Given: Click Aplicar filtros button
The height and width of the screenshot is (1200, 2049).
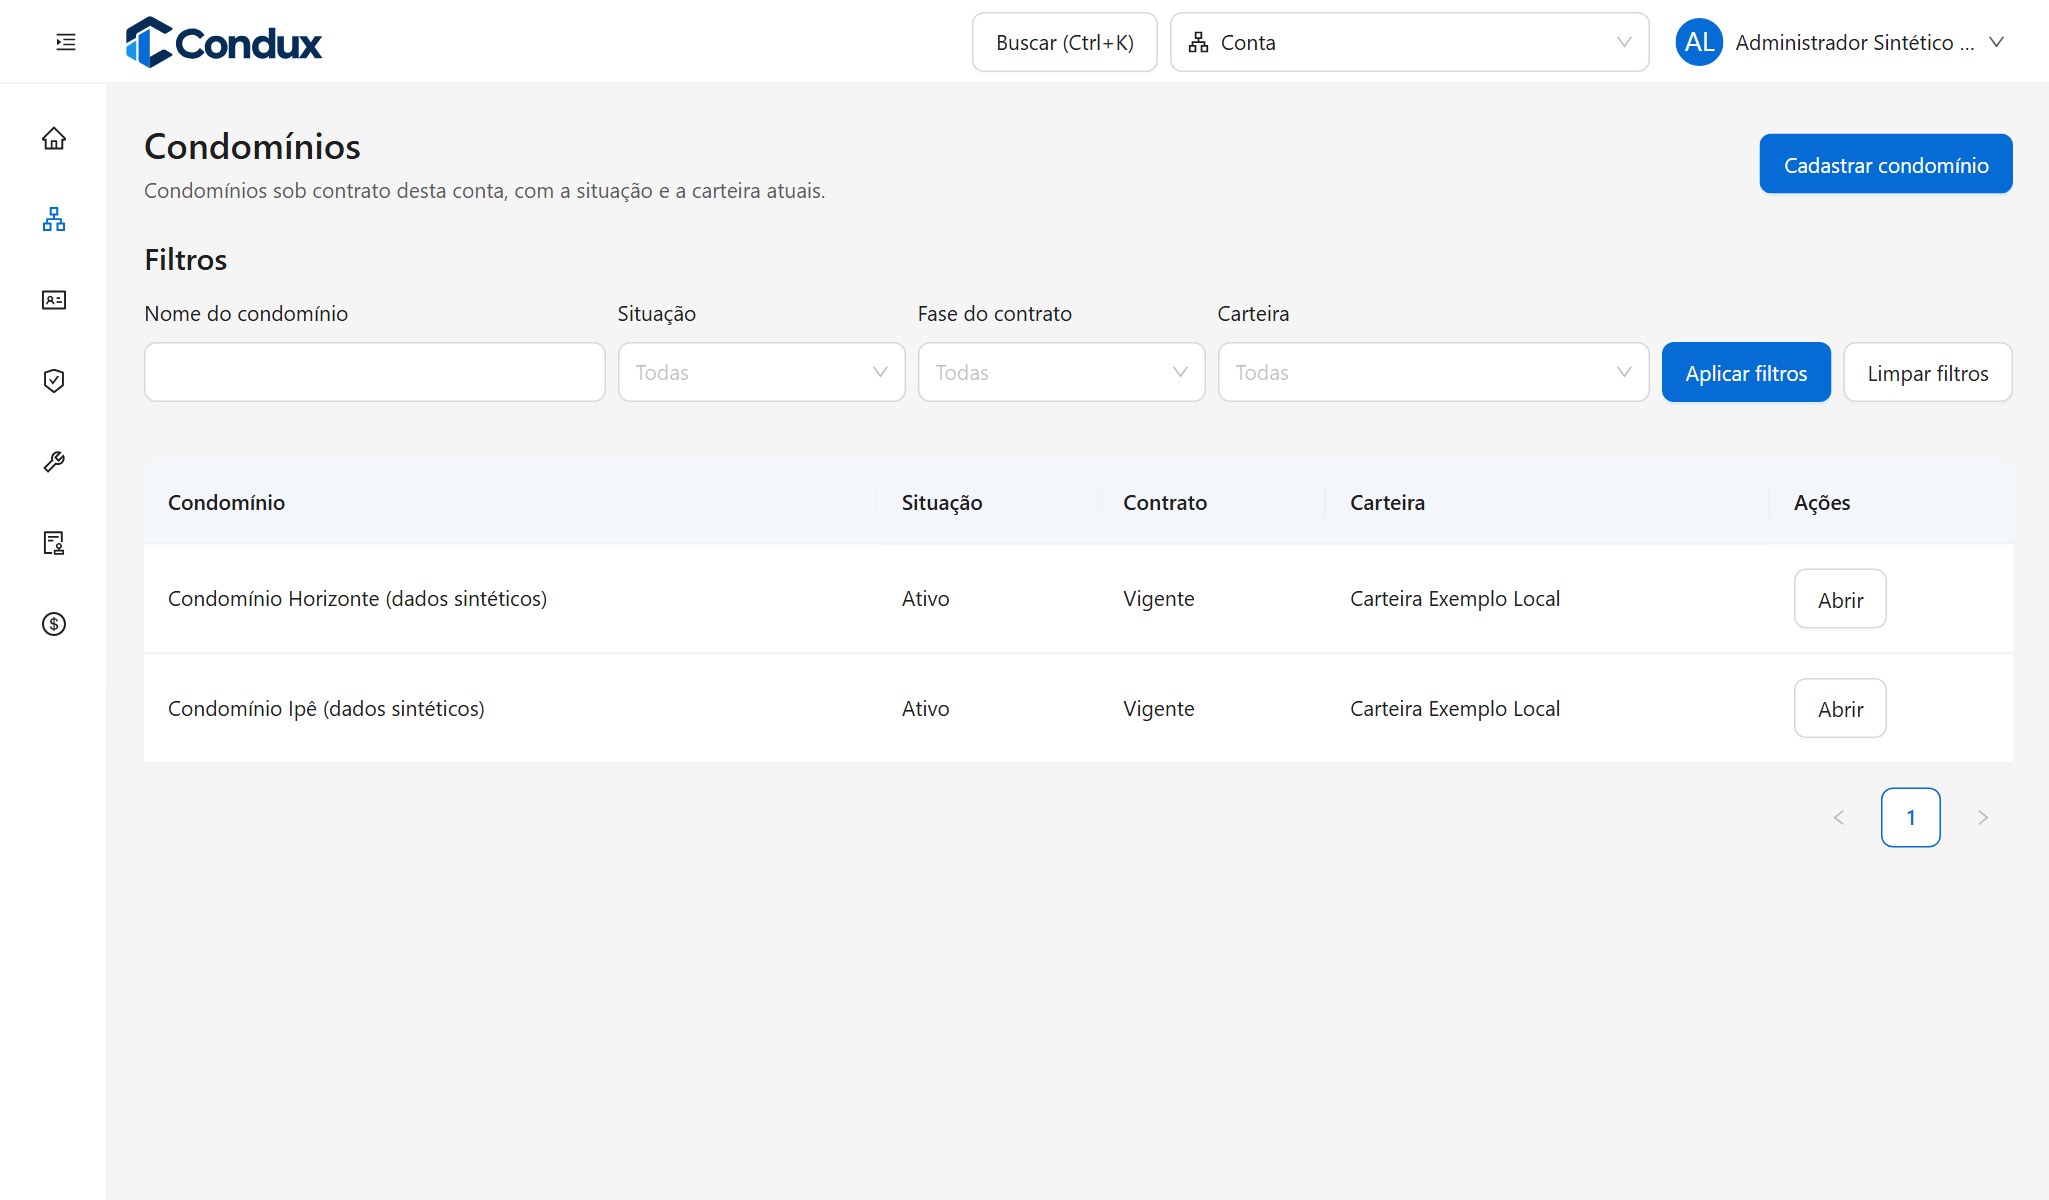Looking at the screenshot, I should click(x=1746, y=372).
